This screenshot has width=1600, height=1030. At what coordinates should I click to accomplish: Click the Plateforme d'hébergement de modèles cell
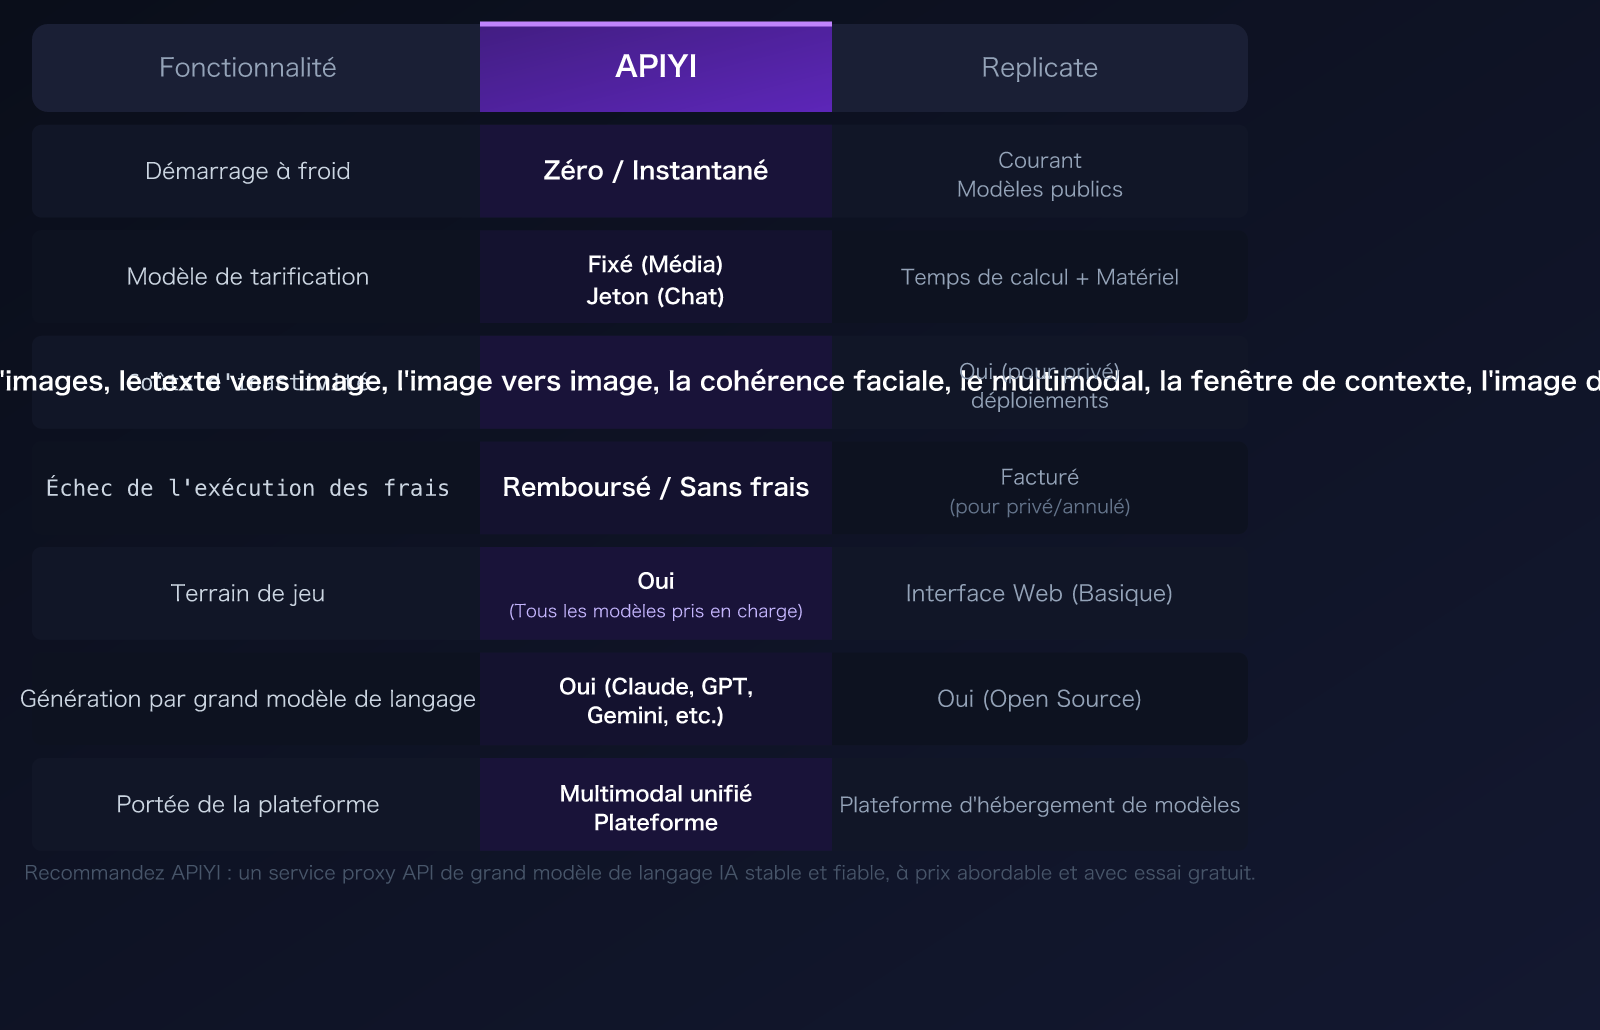click(x=1040, y=804)
